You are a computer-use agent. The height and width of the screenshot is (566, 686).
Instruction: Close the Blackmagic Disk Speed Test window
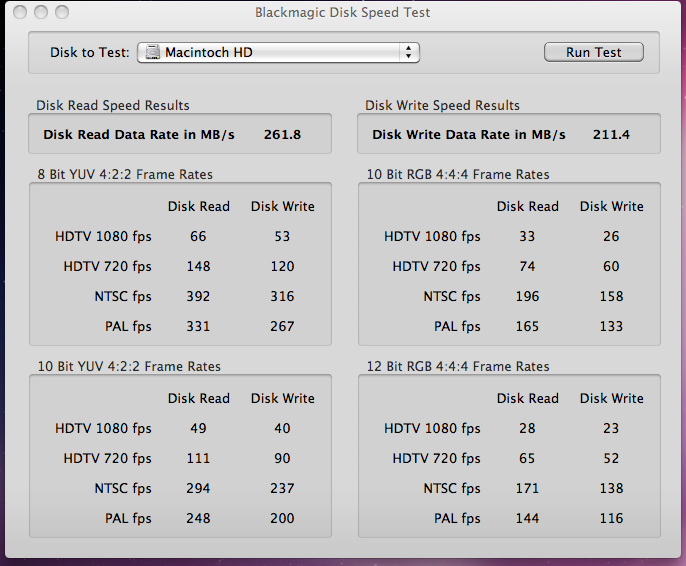coord(20,12)
